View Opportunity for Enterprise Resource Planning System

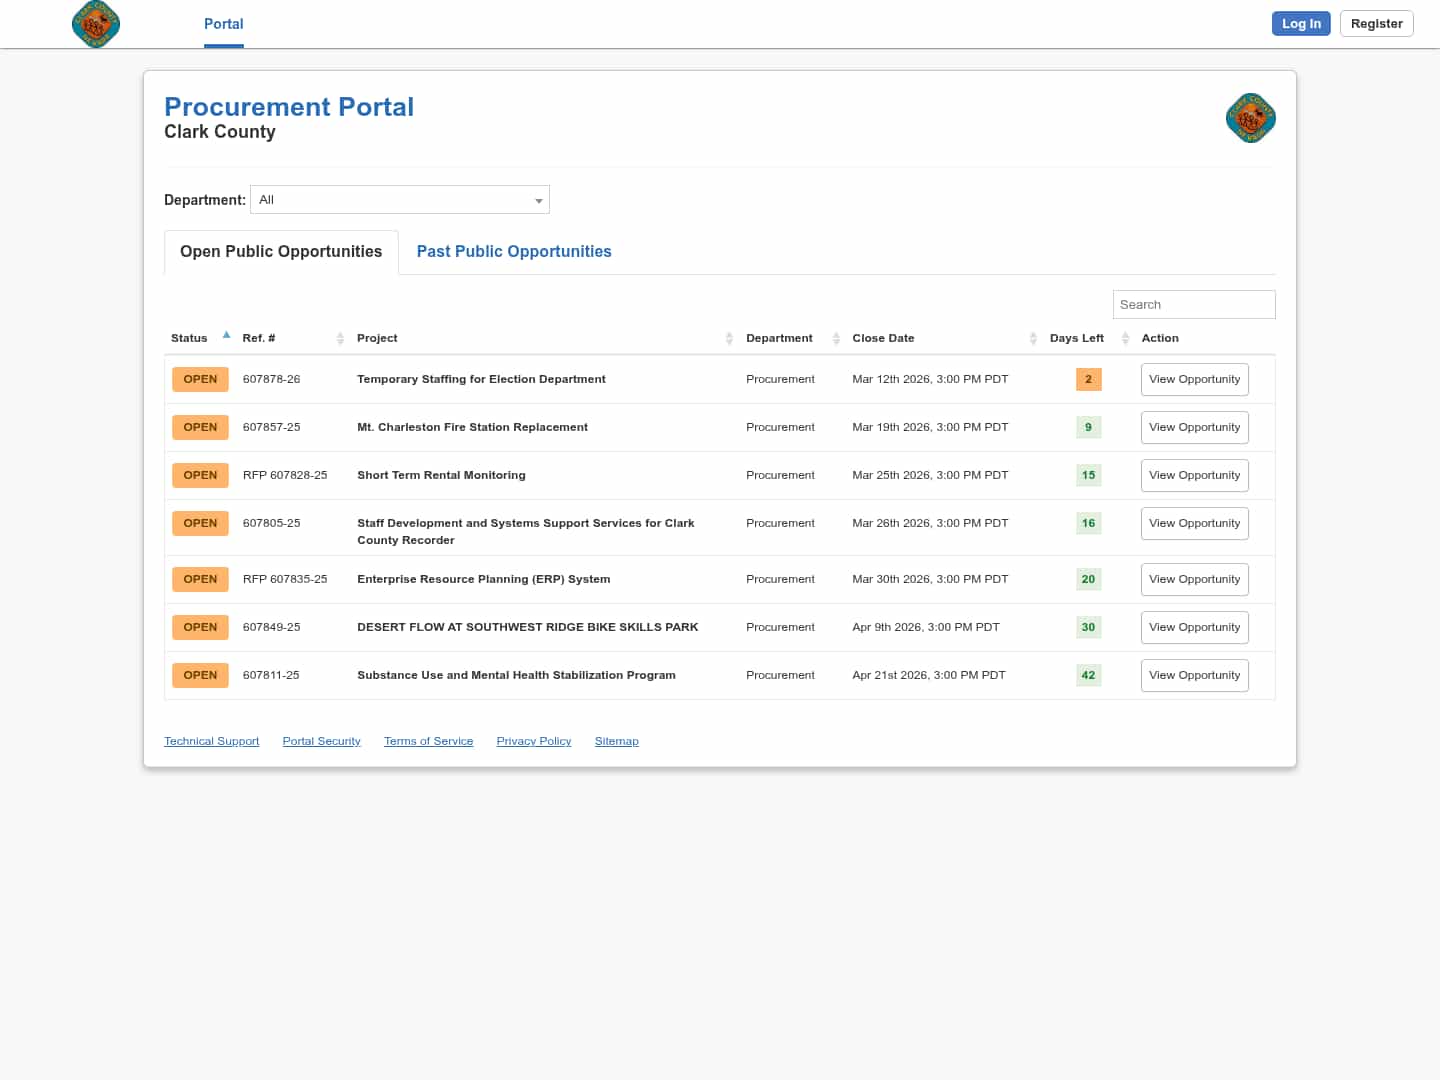[1194, 580]
